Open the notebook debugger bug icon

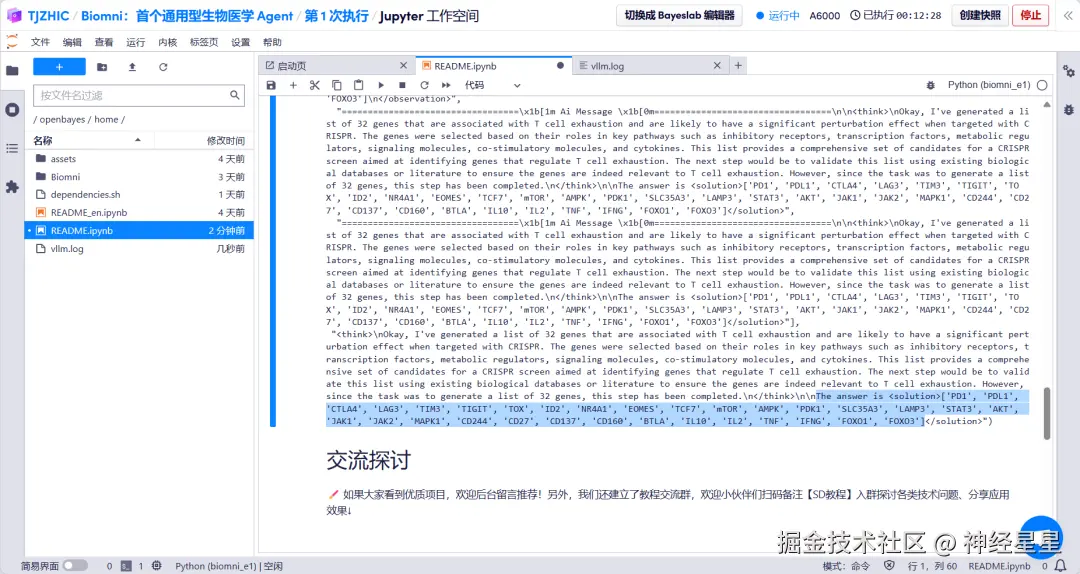click(x=931, y=85)
